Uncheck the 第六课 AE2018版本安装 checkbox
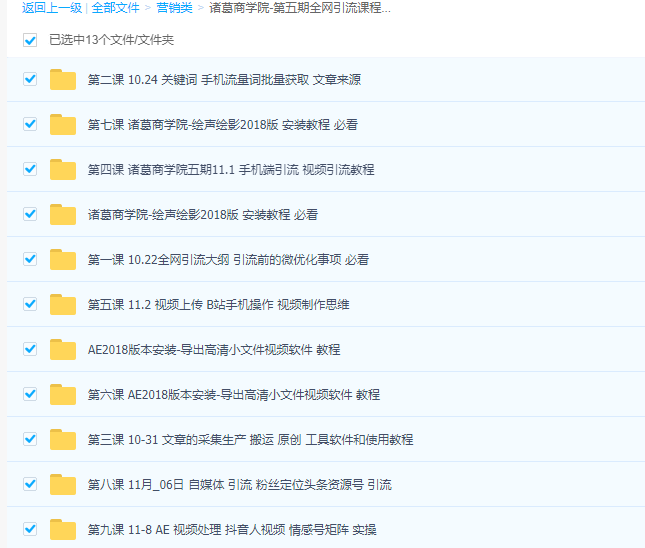Screen dimensions: 645x548 click(x=30, y=394)
